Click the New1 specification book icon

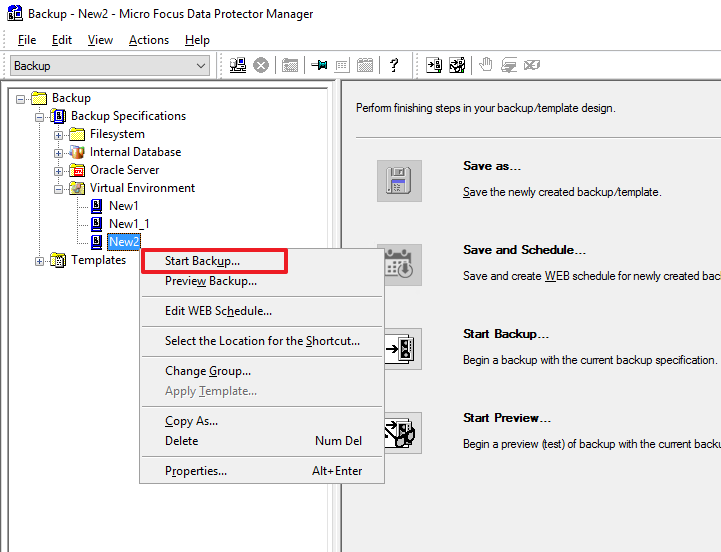pyautogui.click(x=96, y=206)
